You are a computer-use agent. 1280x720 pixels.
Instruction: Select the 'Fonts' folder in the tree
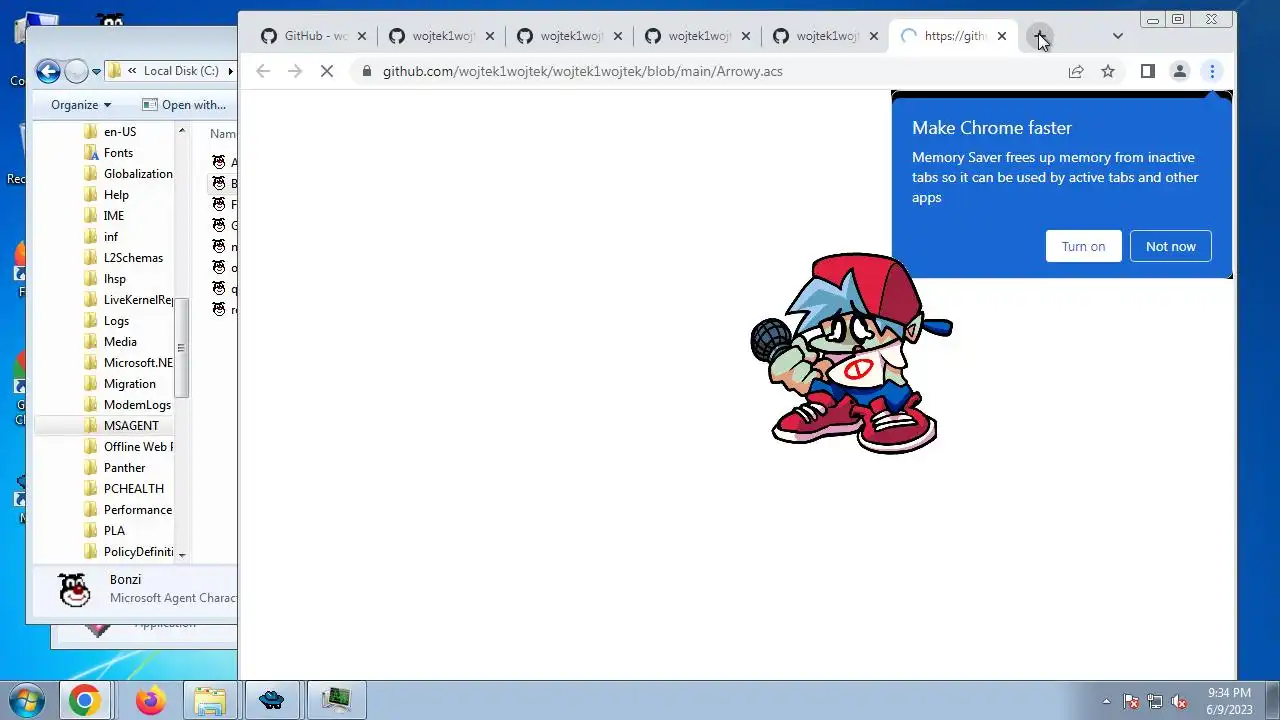pos(118,152)
